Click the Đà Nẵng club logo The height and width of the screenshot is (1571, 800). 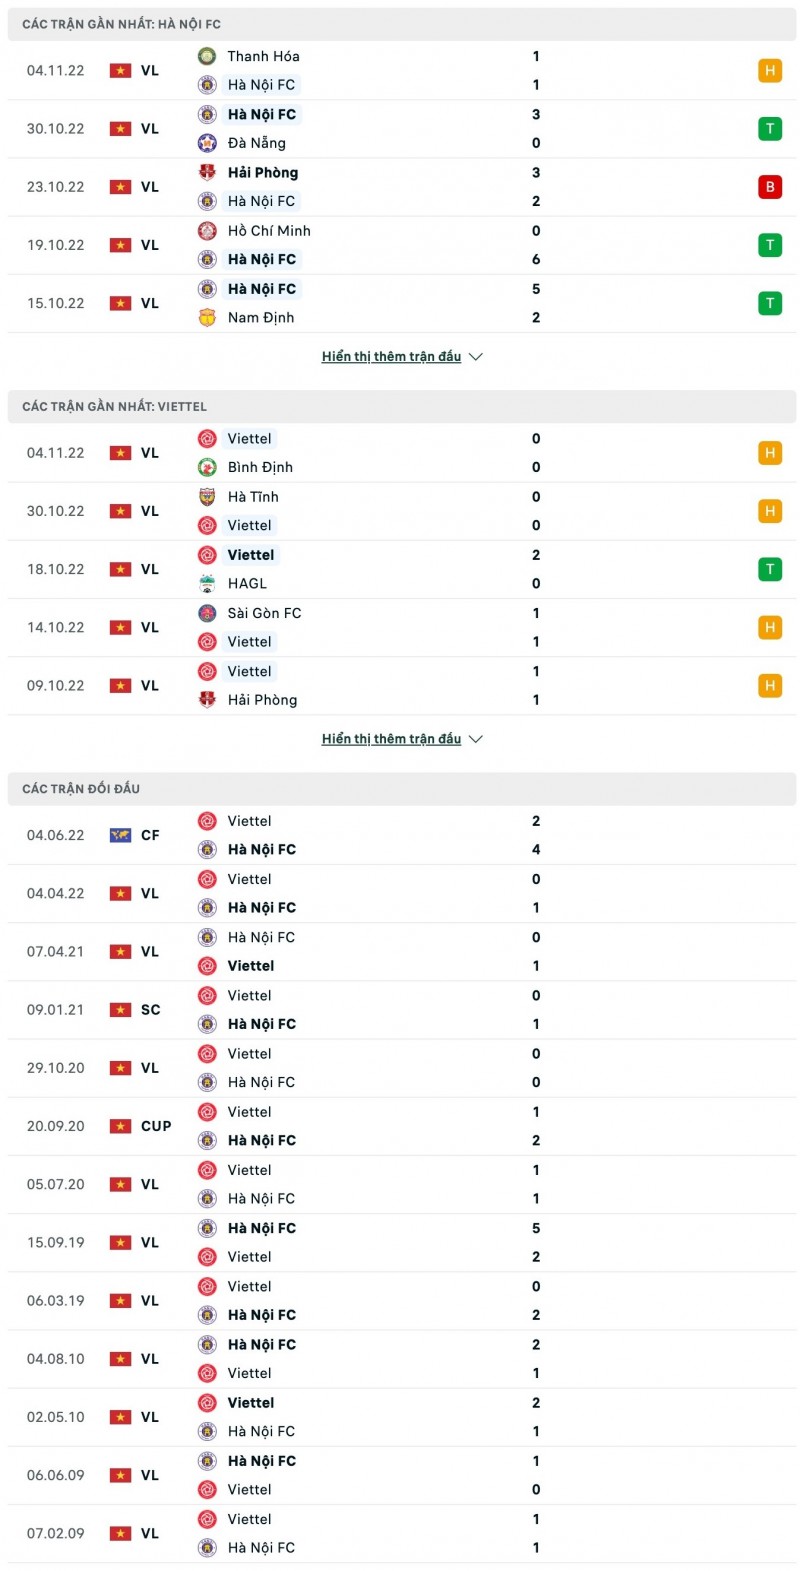click(x=207, y=143)
